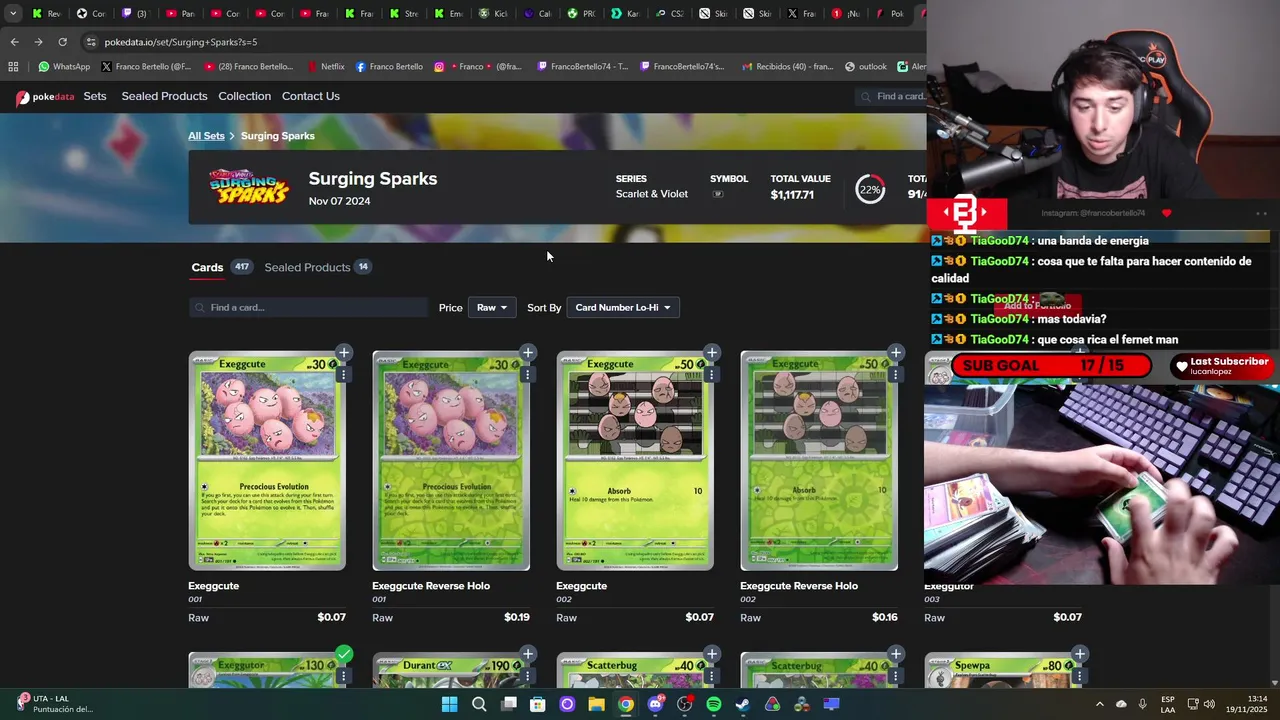Image resolution: width=1280 pixels, height=720 pixels.
Task: Open OBS Studio from the taskbar
Action: (684, 704)
